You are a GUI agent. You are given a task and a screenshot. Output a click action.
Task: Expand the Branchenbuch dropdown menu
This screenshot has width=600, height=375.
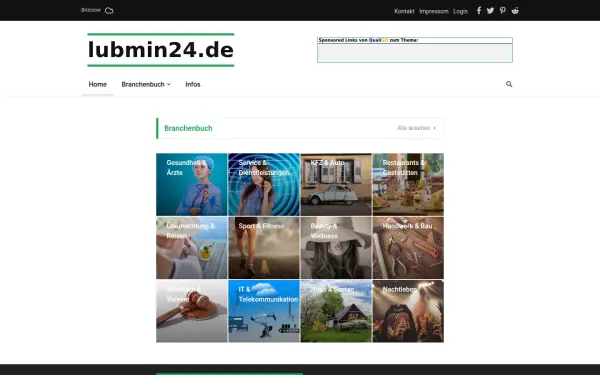pyautogui.click(x=146, y=84)
